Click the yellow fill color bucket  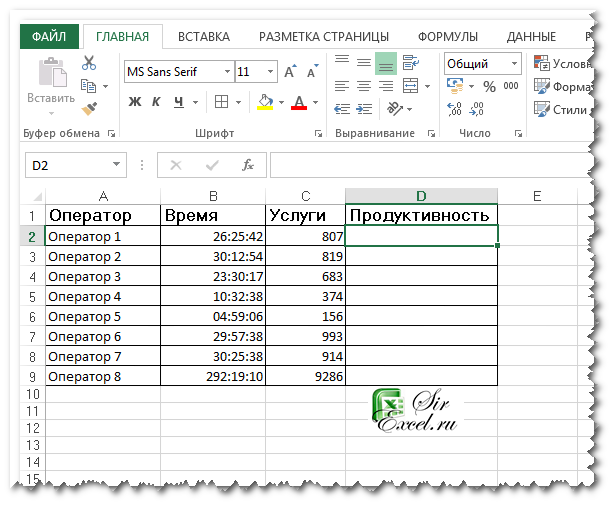tap(265, 102)
